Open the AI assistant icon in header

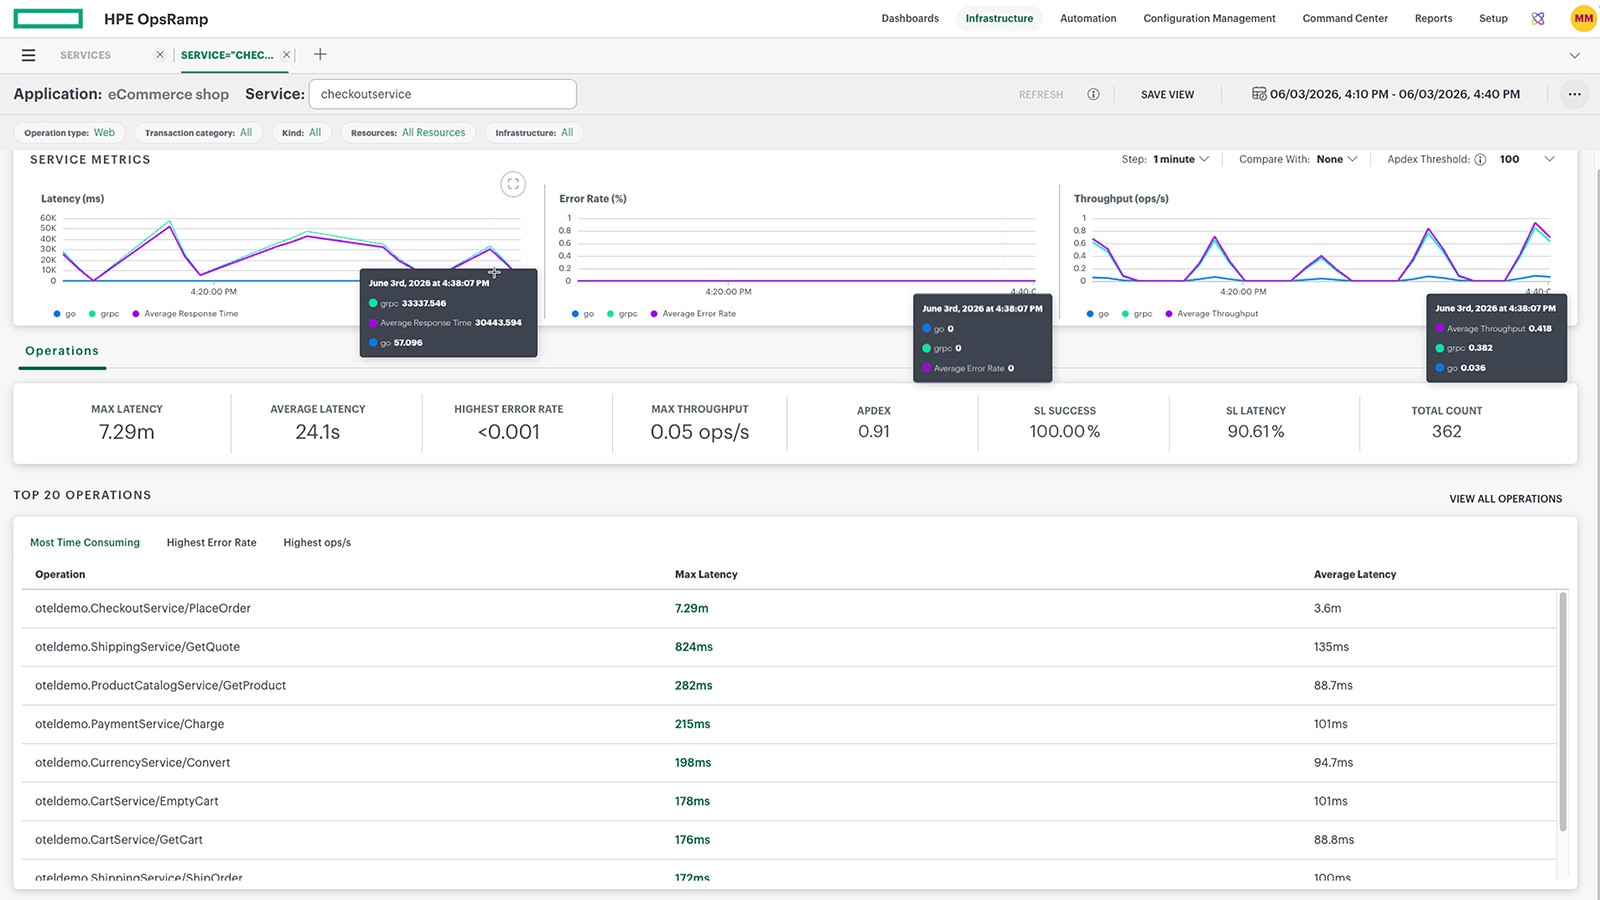[1538, 18]
